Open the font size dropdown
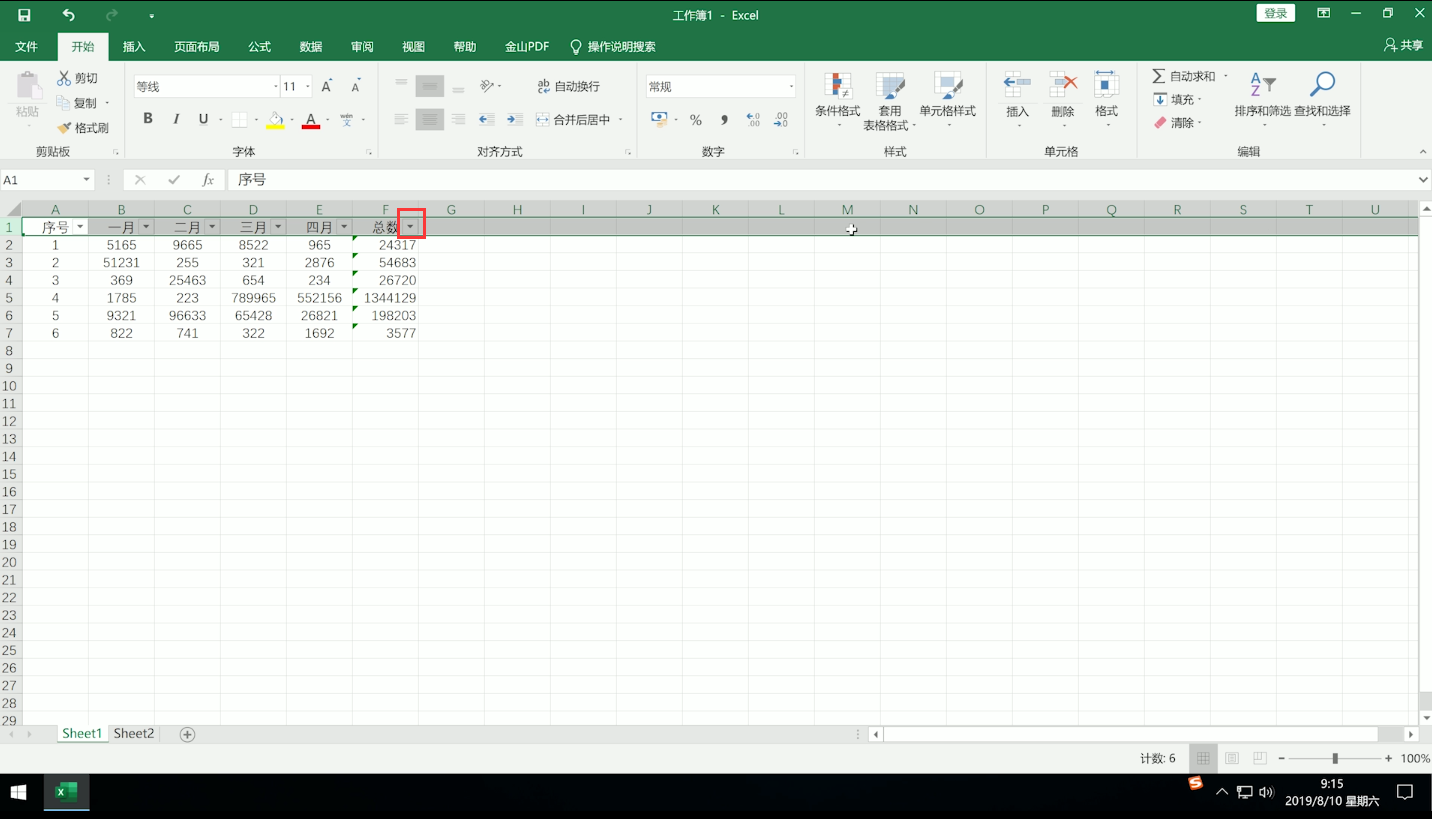1432x819 pixels. pyautogui.click(x=308, y=87)
